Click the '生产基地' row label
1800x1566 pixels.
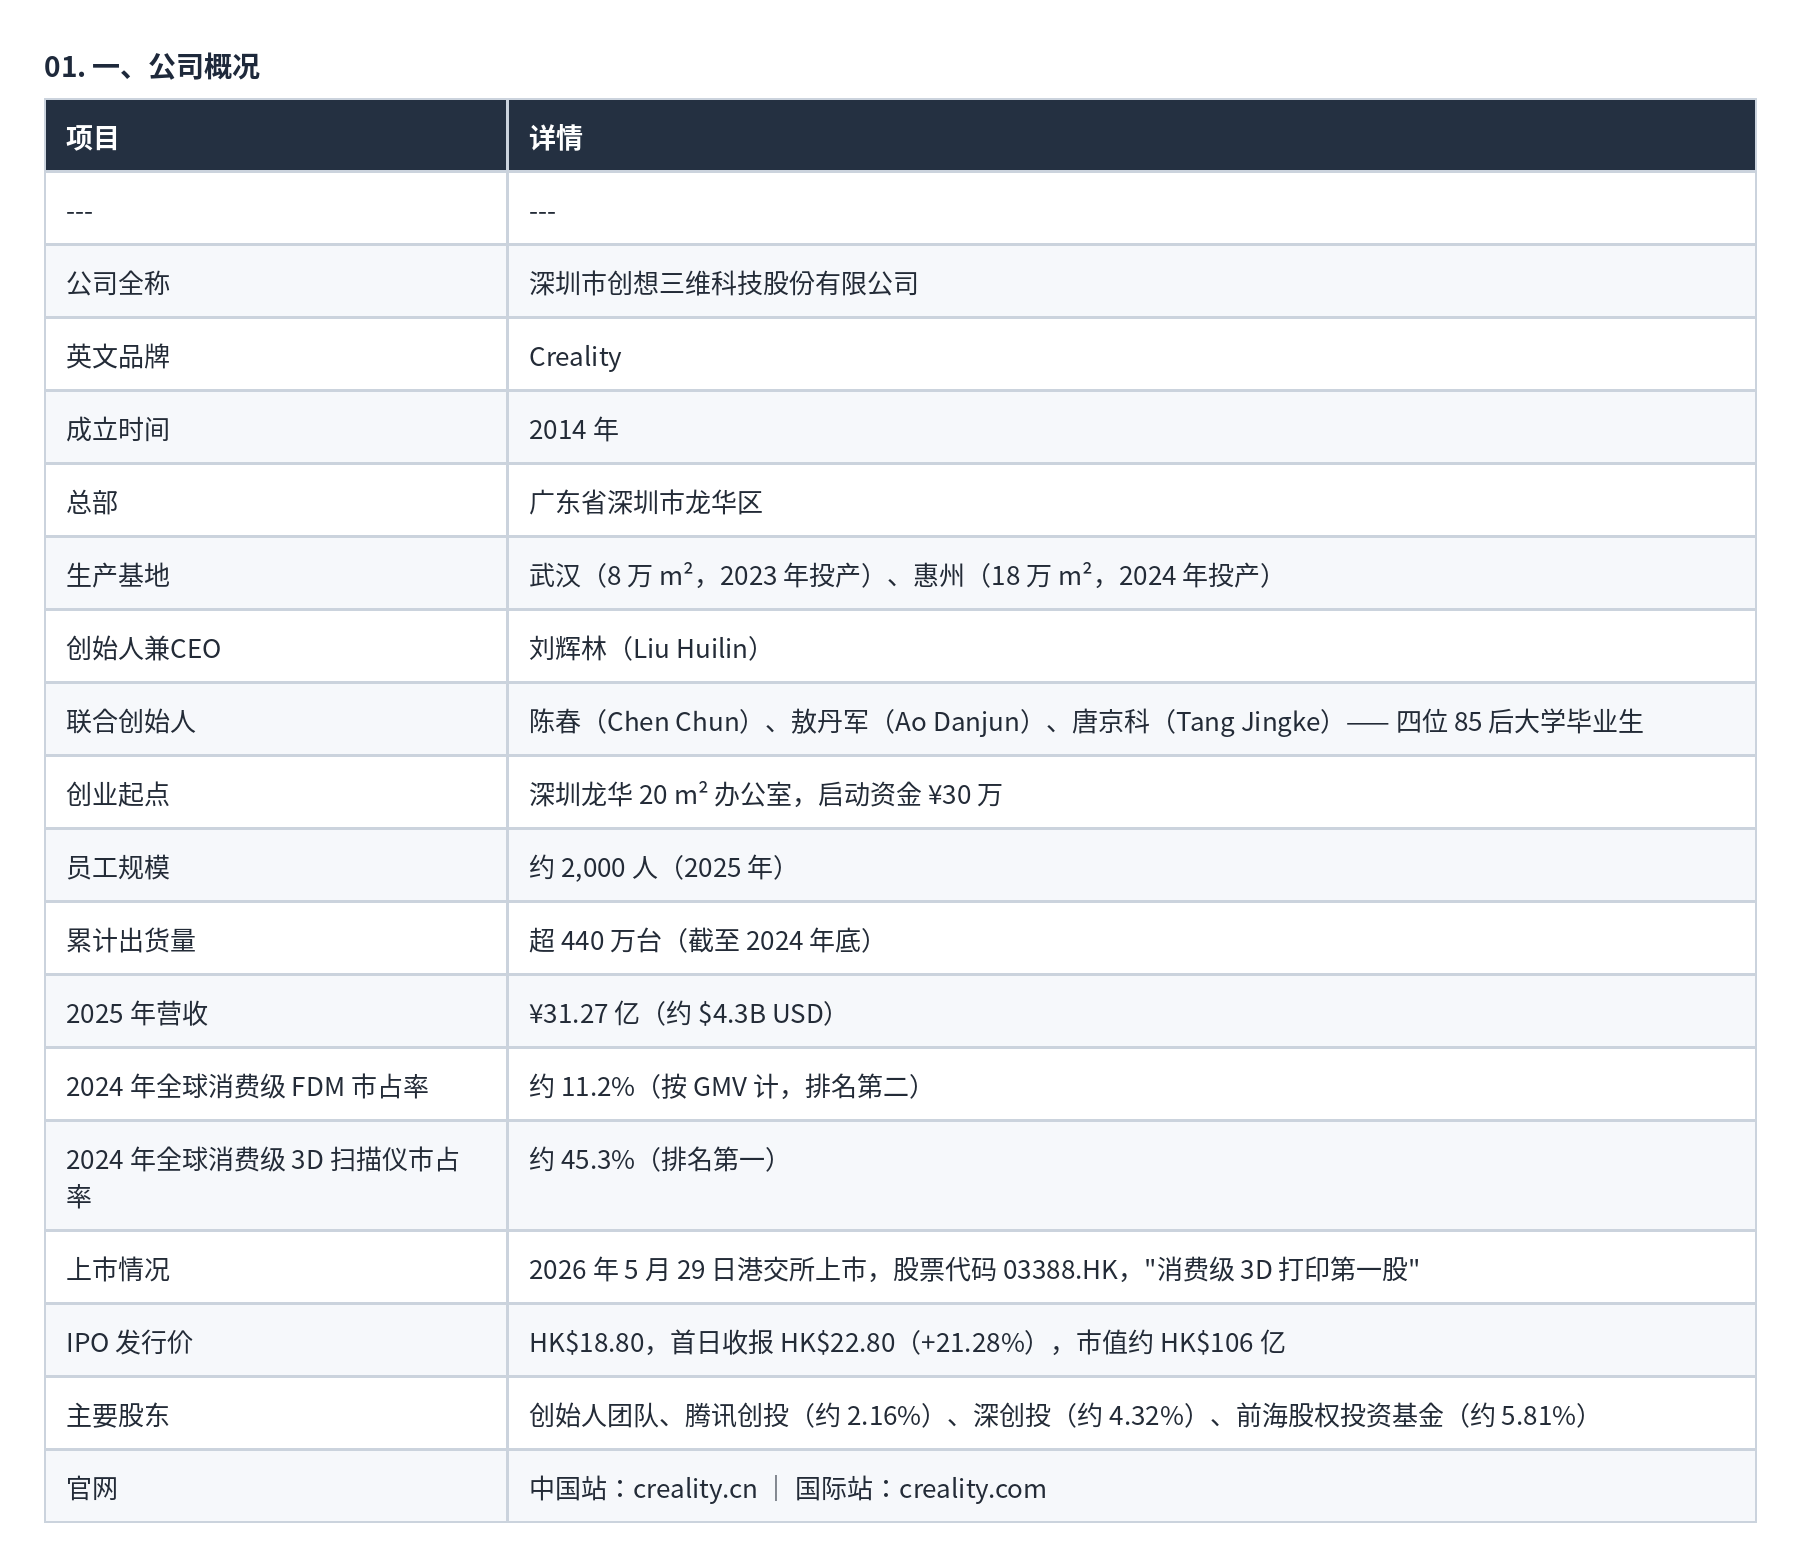click(276, 574)
